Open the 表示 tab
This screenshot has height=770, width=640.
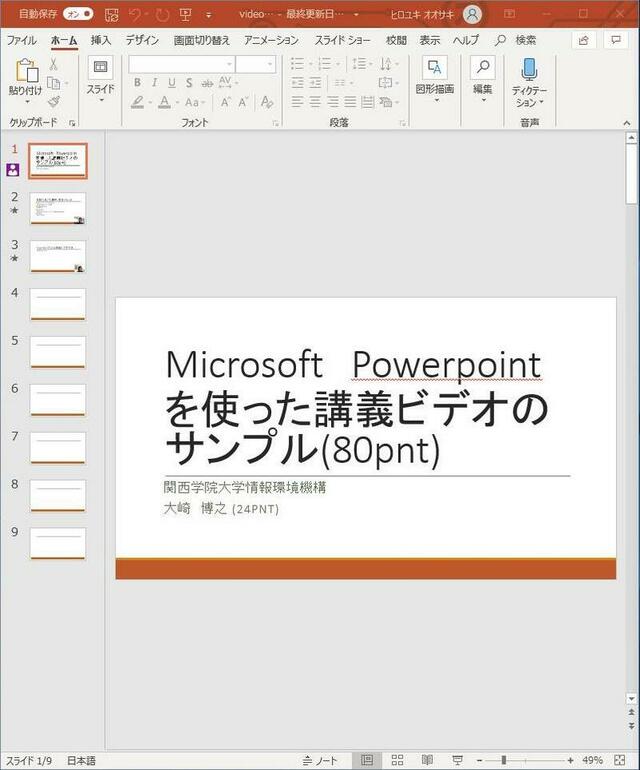coord(430,40)
